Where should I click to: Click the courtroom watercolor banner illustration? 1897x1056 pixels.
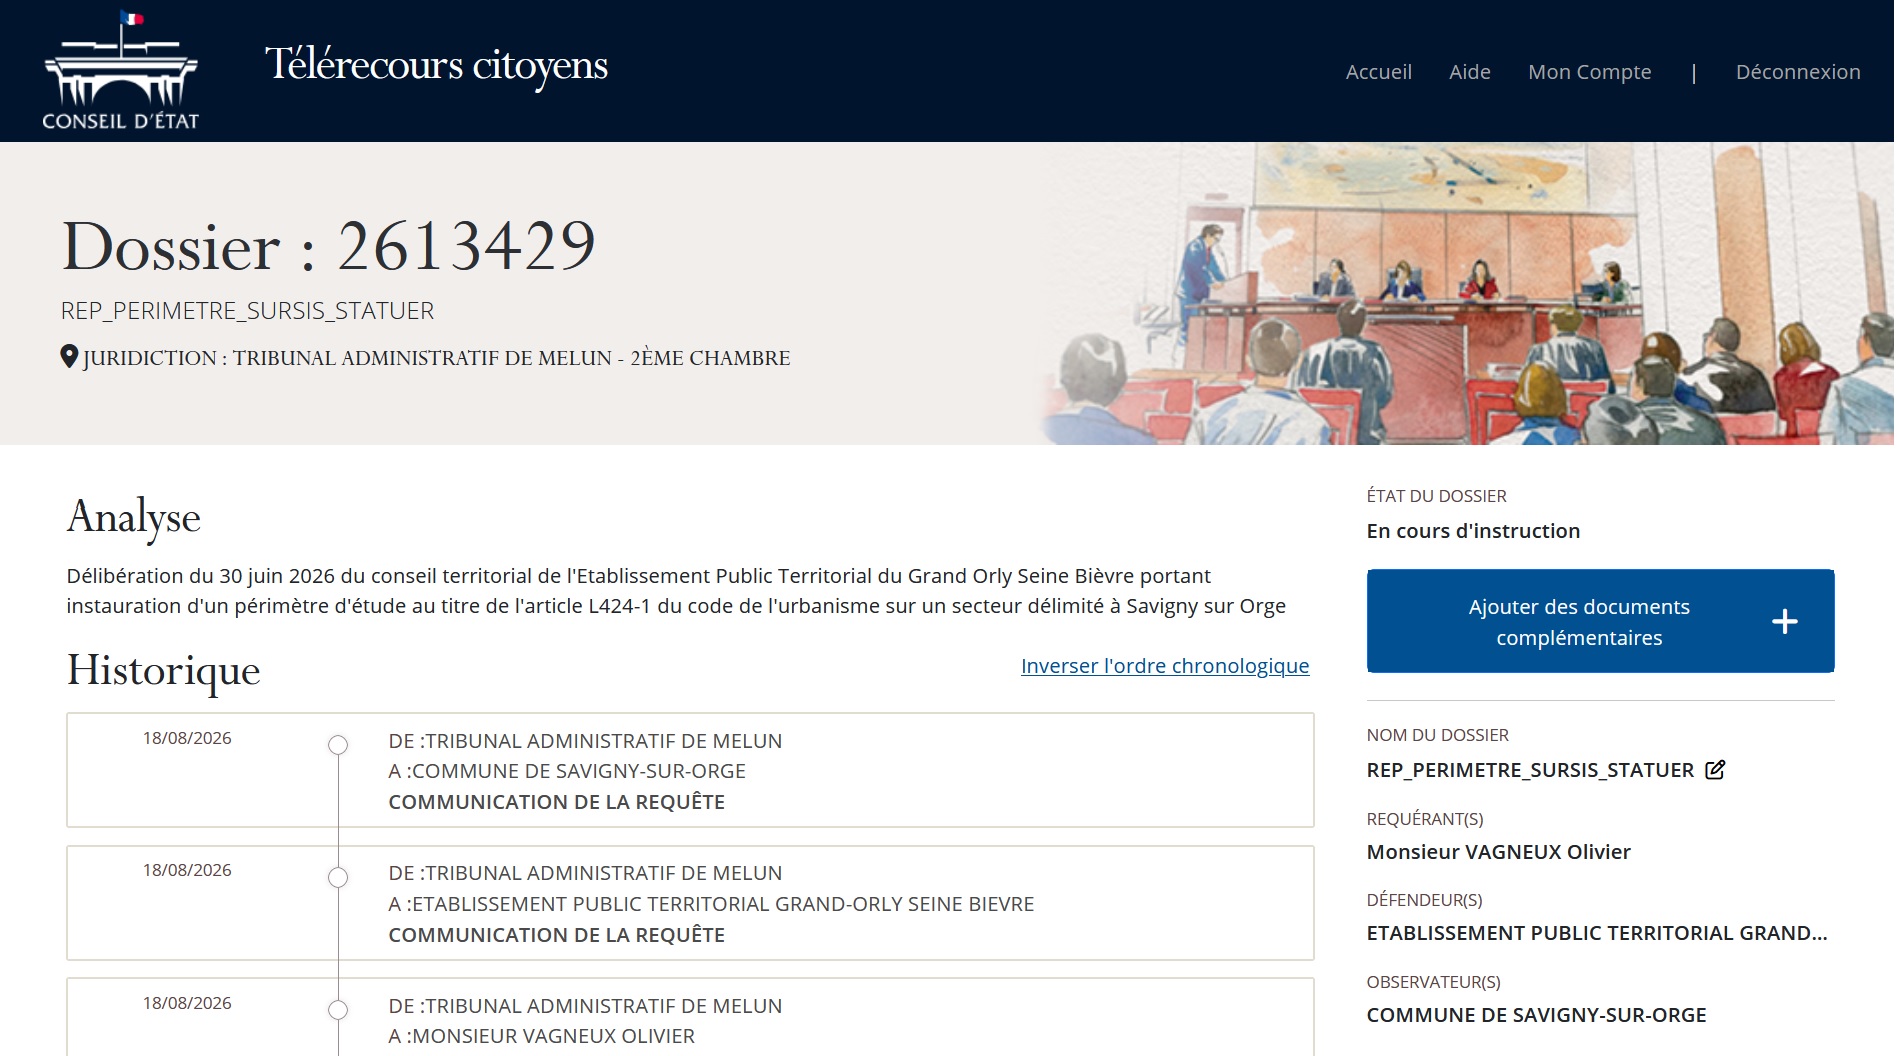(x=1466, y=294)
